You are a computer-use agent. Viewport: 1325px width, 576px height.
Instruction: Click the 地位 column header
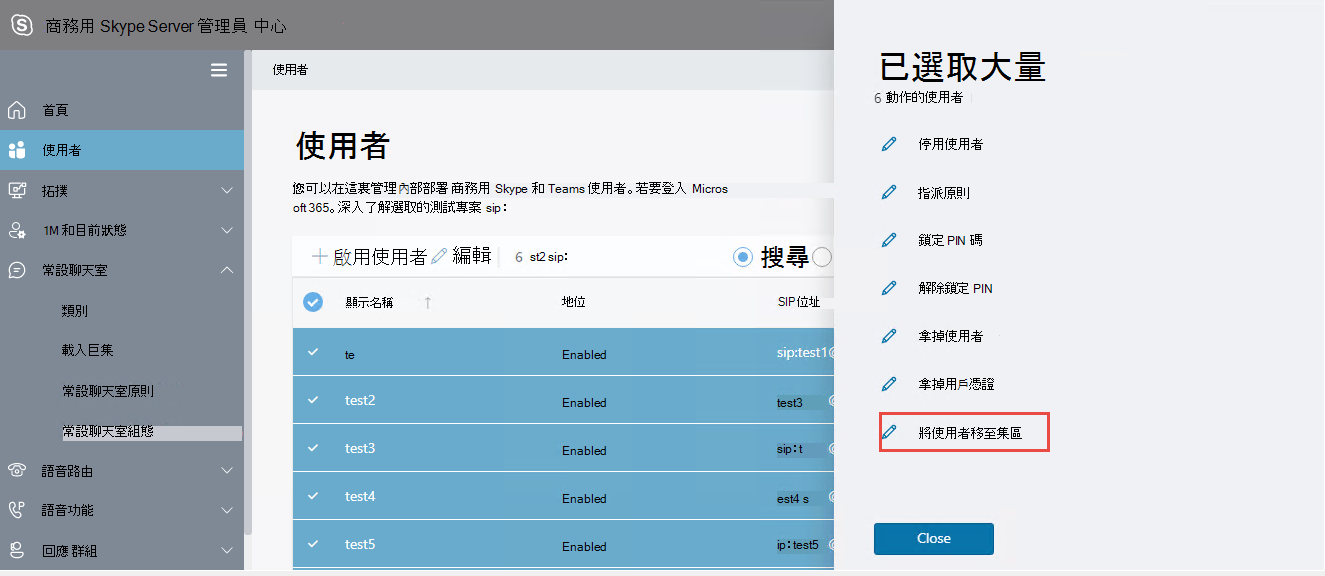coord(574,302)
